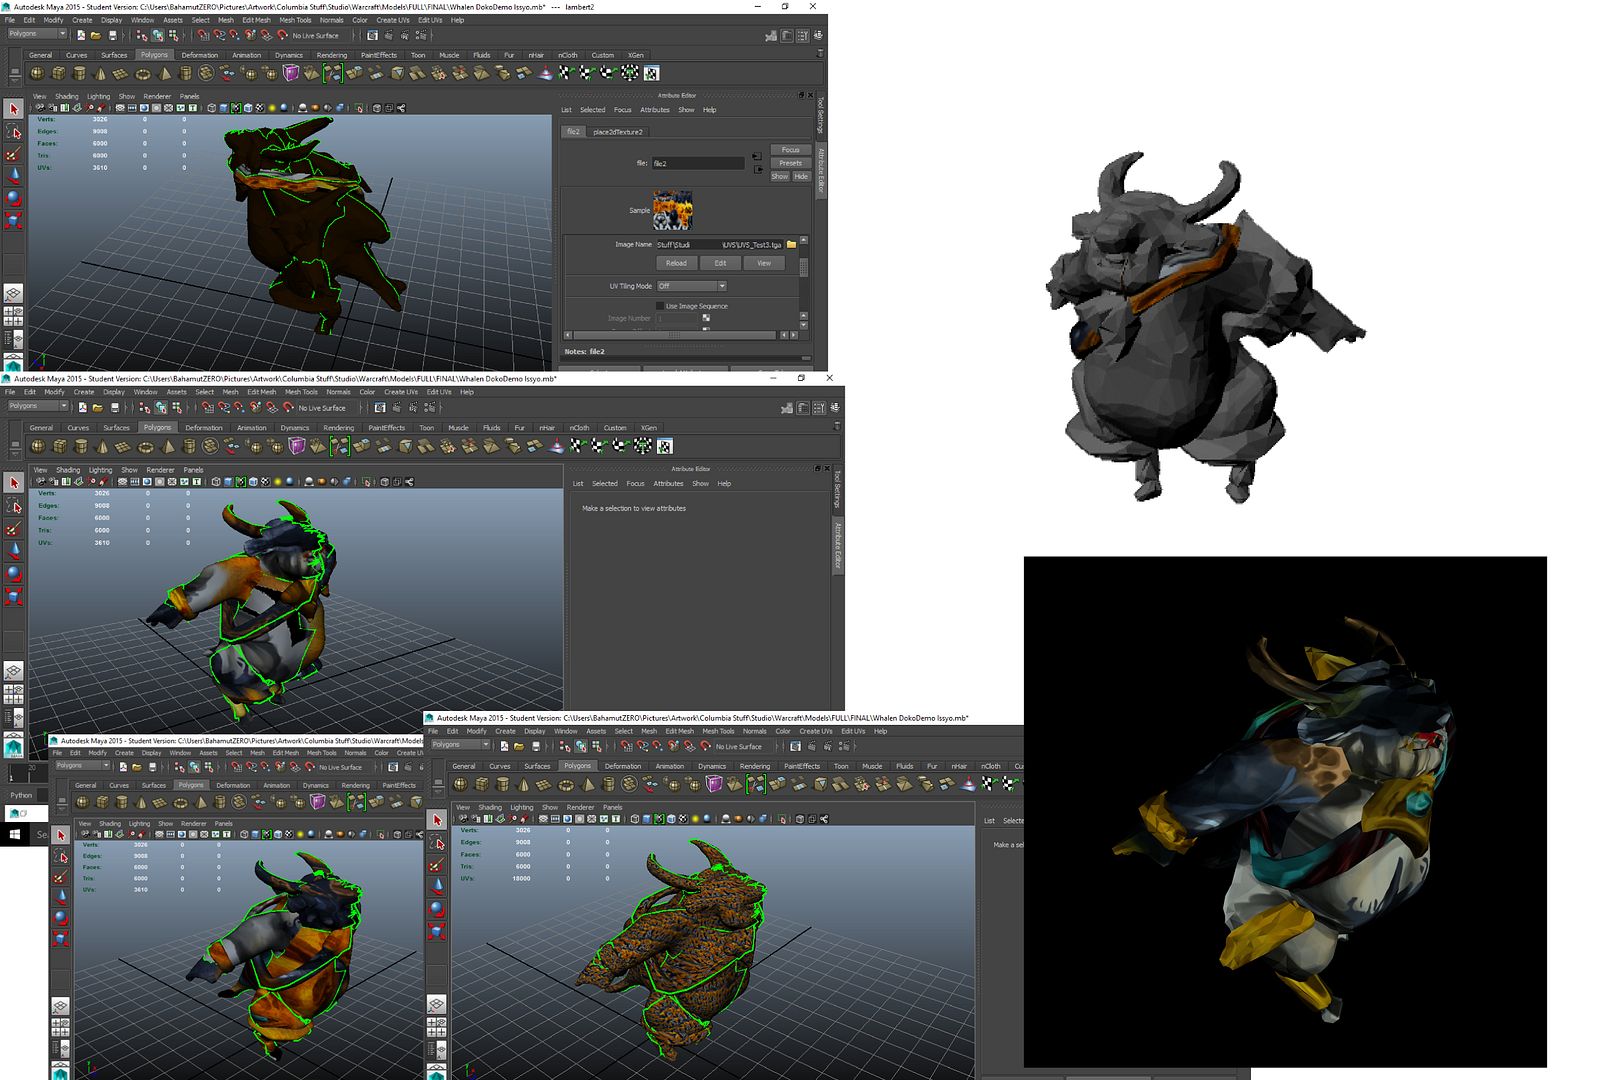Toggle X-ray display in top Maya viewport toolbar
The image size is (1620, 1080).
[376, 108]
